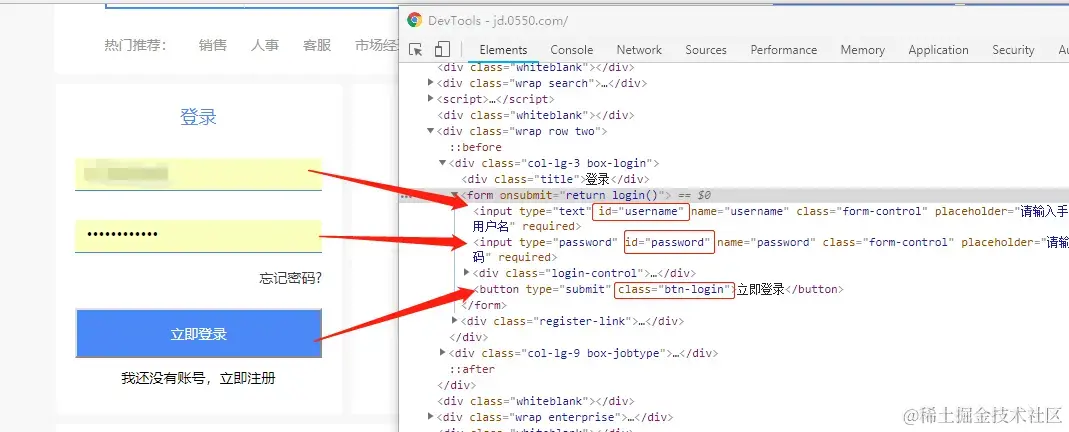Select the input id username line
This screenshot has height=432, width=1069.
point(770,218)
